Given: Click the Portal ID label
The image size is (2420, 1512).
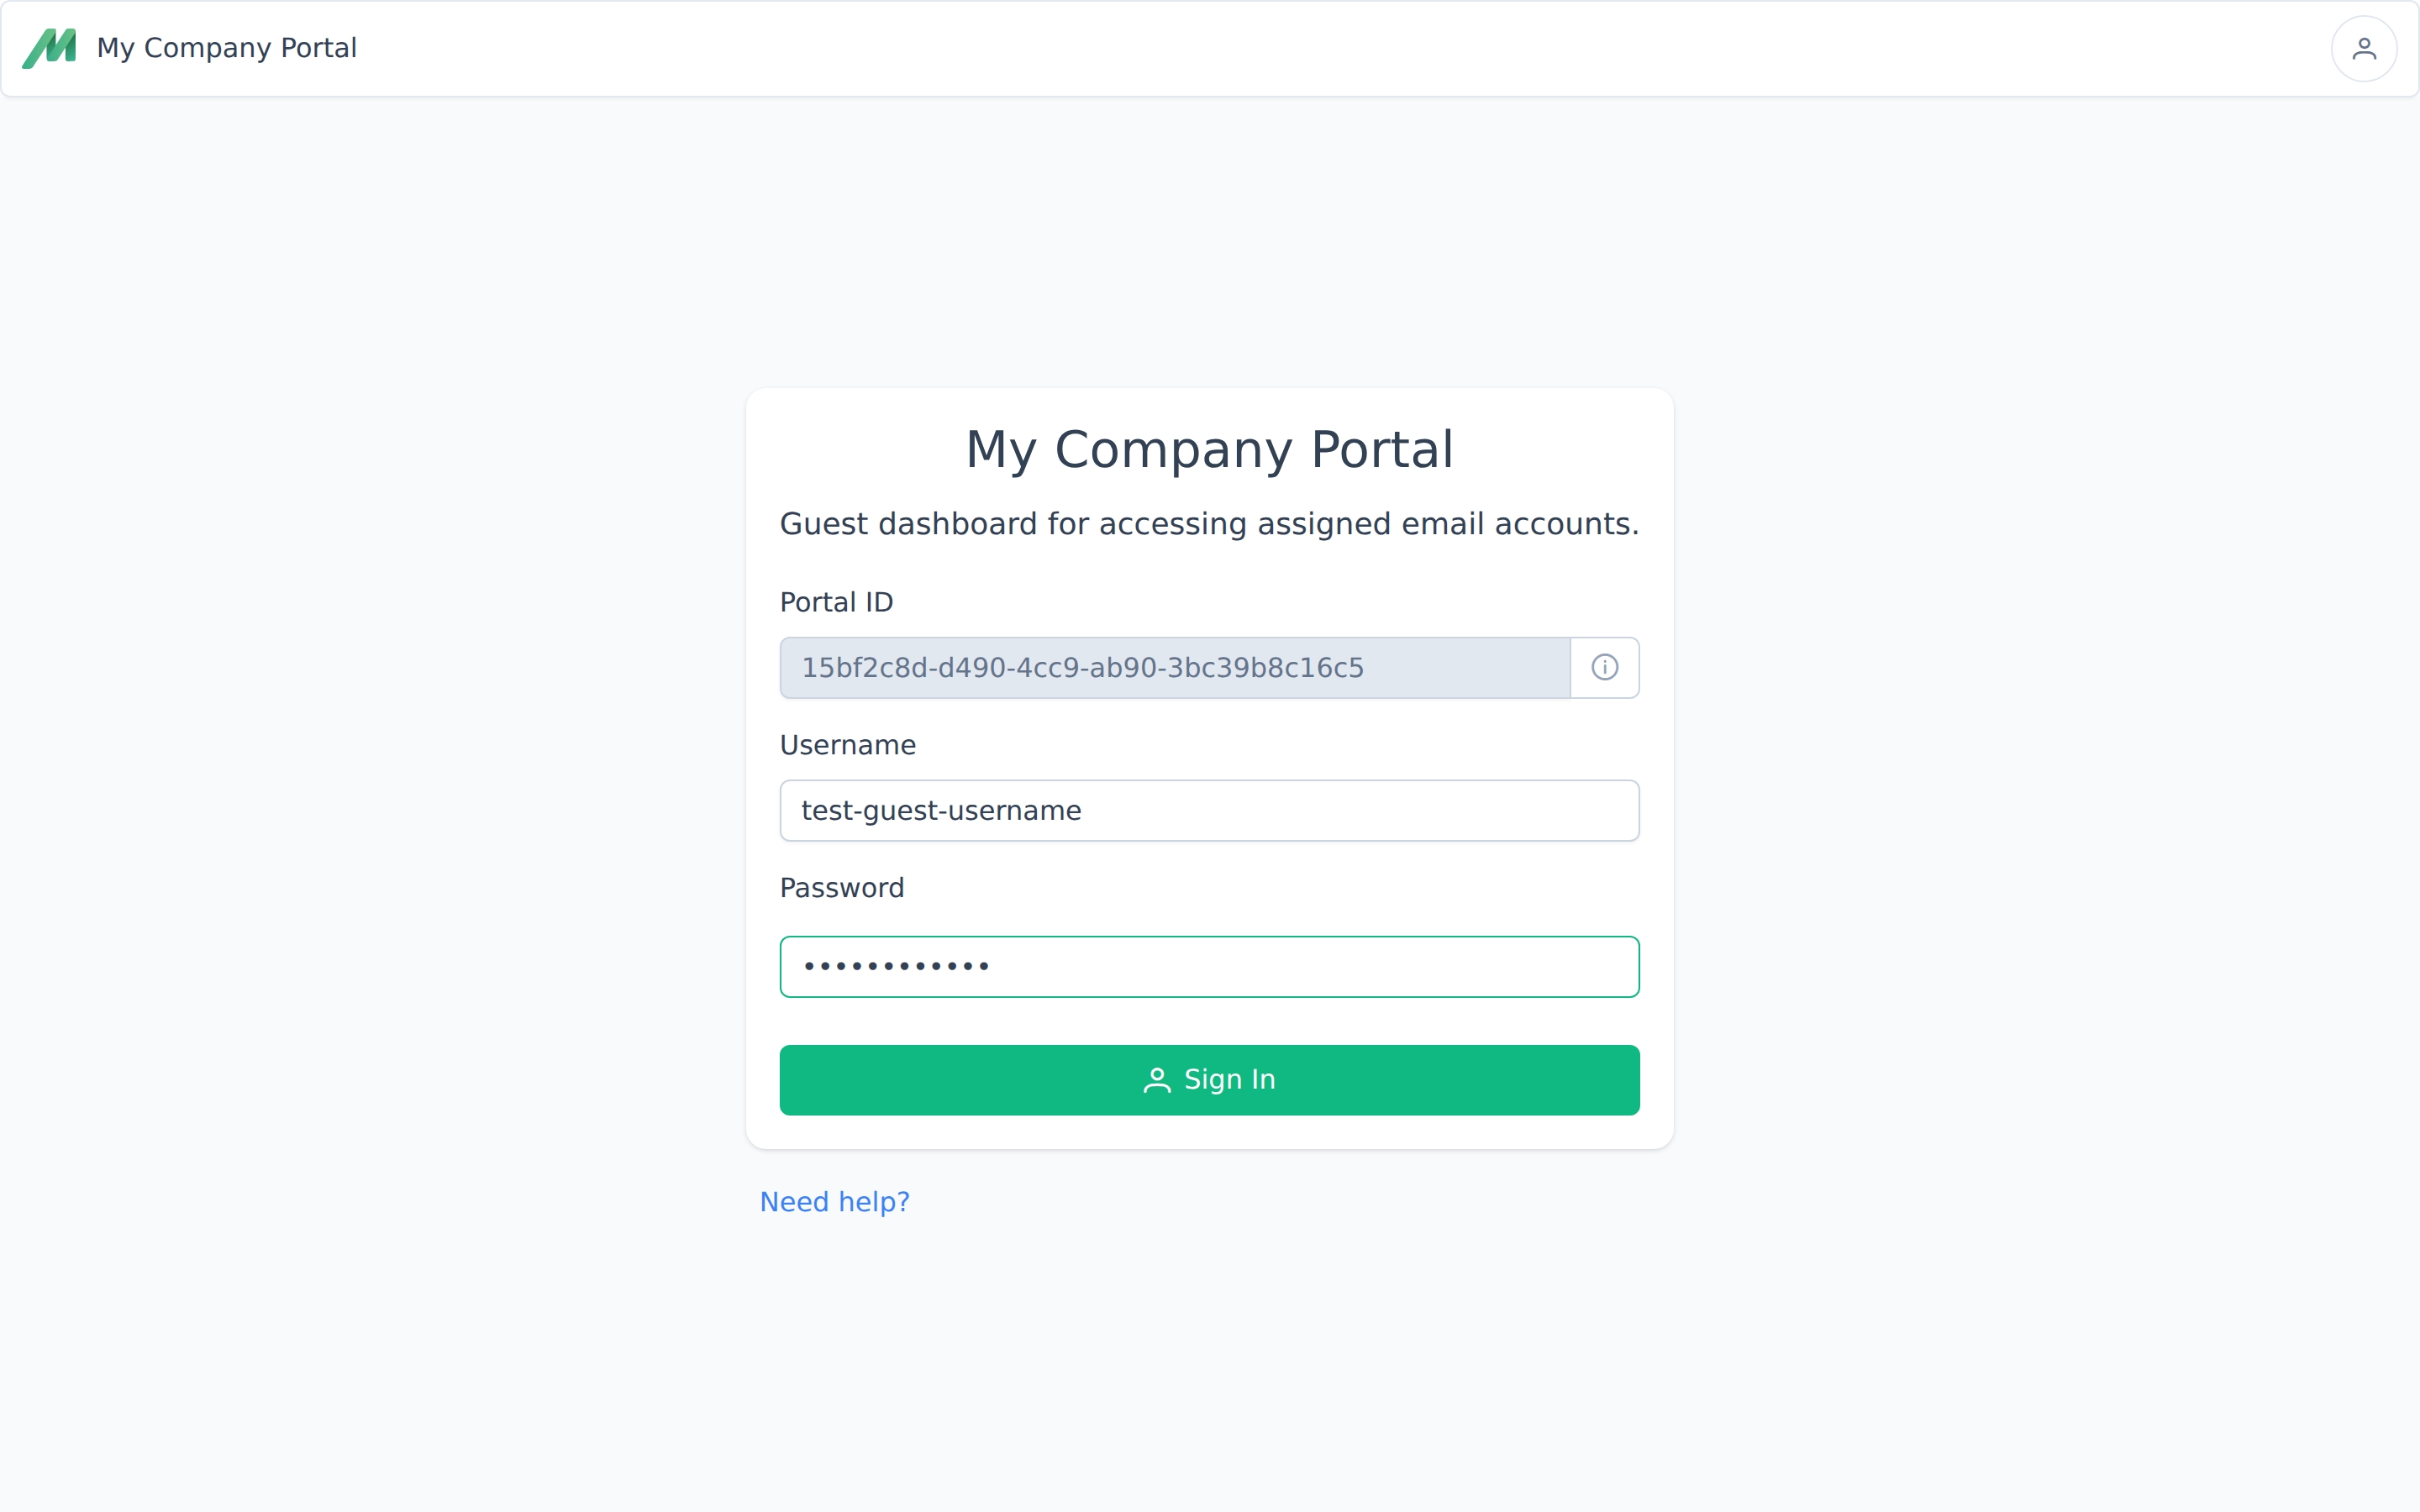Looking at the screenshot, I should (836, 602).
